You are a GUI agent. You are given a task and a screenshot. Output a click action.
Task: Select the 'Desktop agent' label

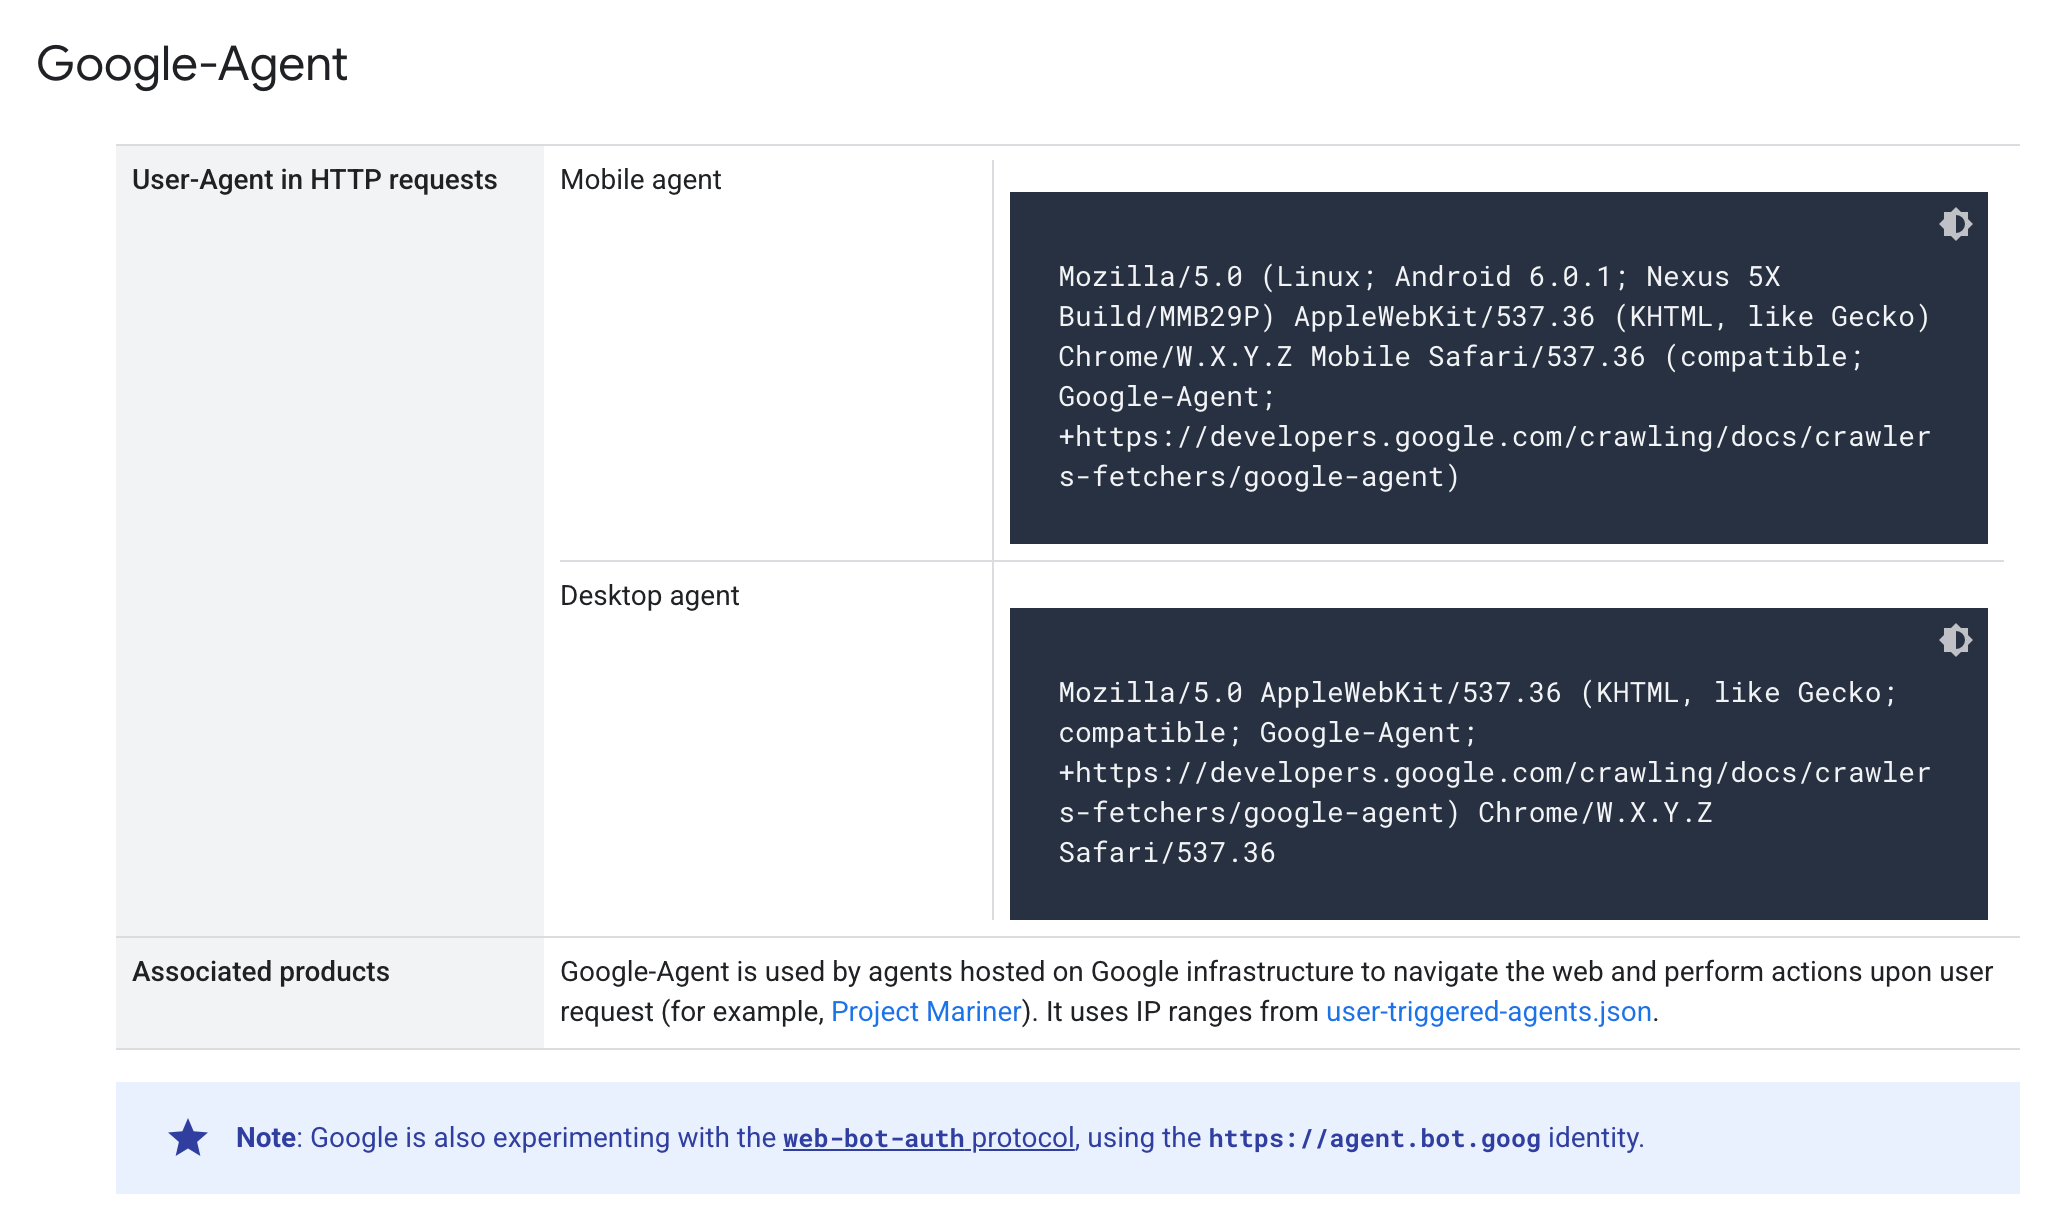pyautogui.click(x=649, y=596)
